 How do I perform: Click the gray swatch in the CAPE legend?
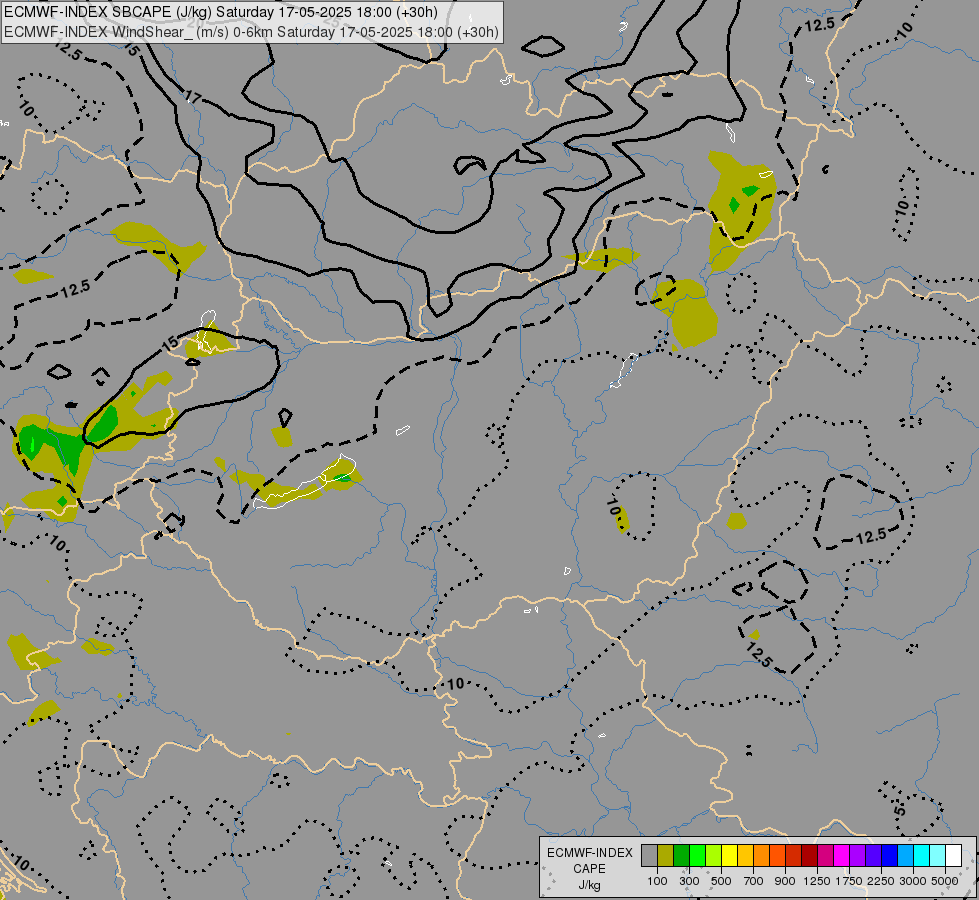tap(649, 856)
